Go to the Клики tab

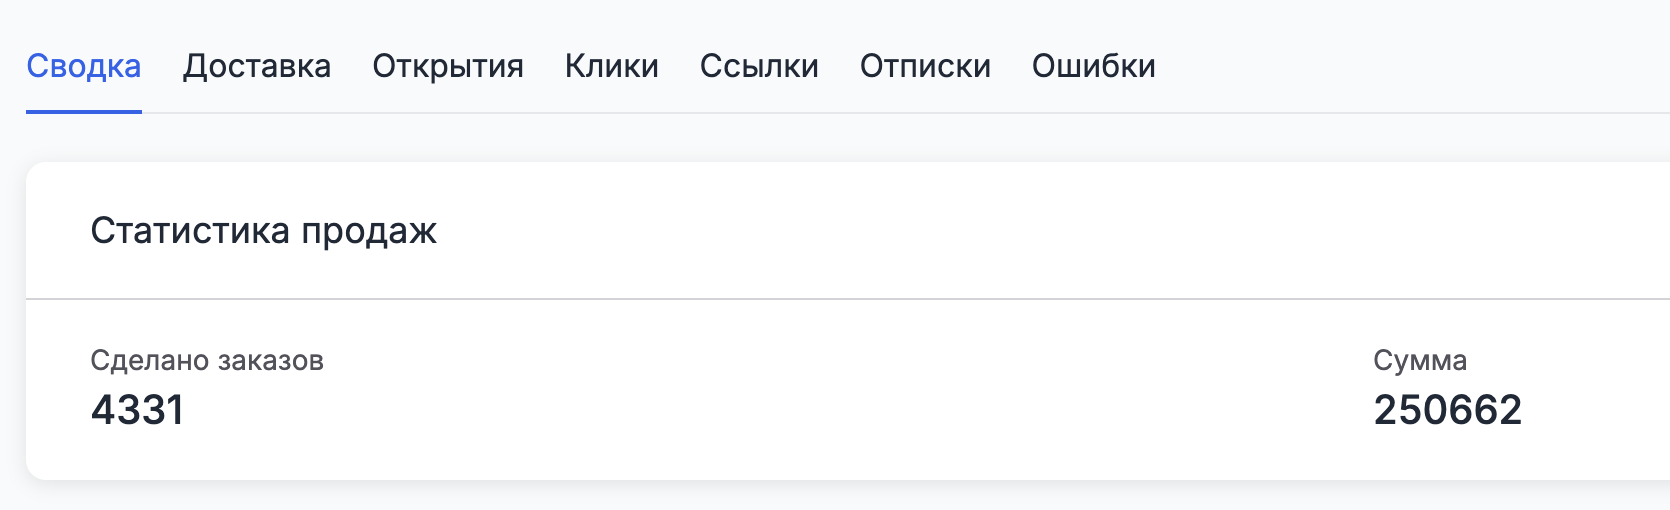pos(611,66)
